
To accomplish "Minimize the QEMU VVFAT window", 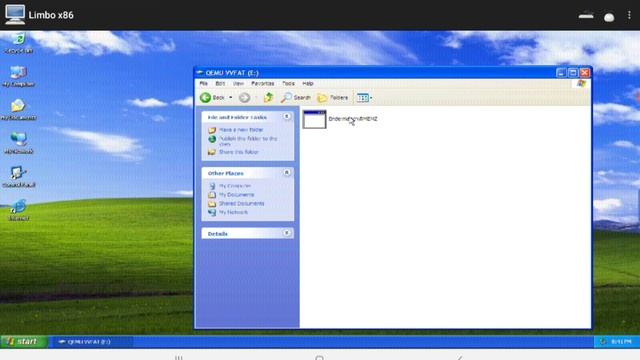I will point(561,73).
